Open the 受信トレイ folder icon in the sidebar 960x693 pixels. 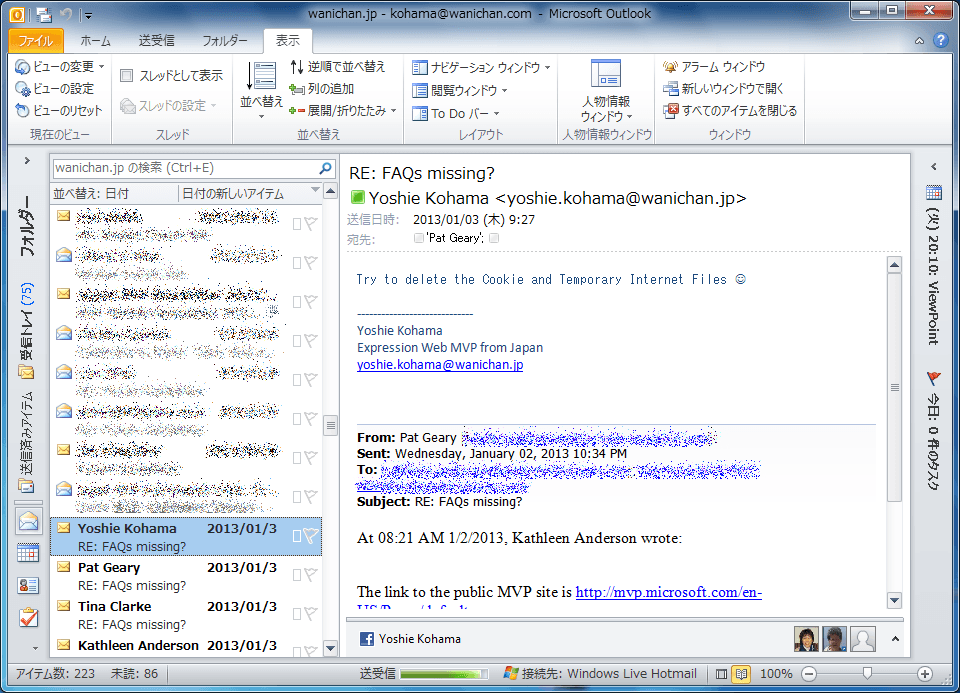pos(26,371)
